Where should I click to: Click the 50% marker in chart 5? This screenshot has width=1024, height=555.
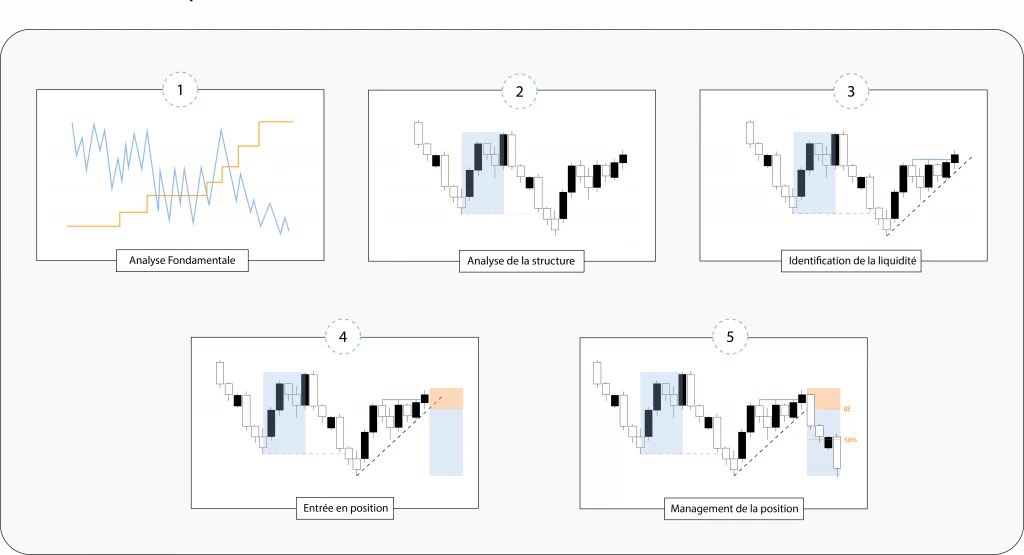(850, 439)
